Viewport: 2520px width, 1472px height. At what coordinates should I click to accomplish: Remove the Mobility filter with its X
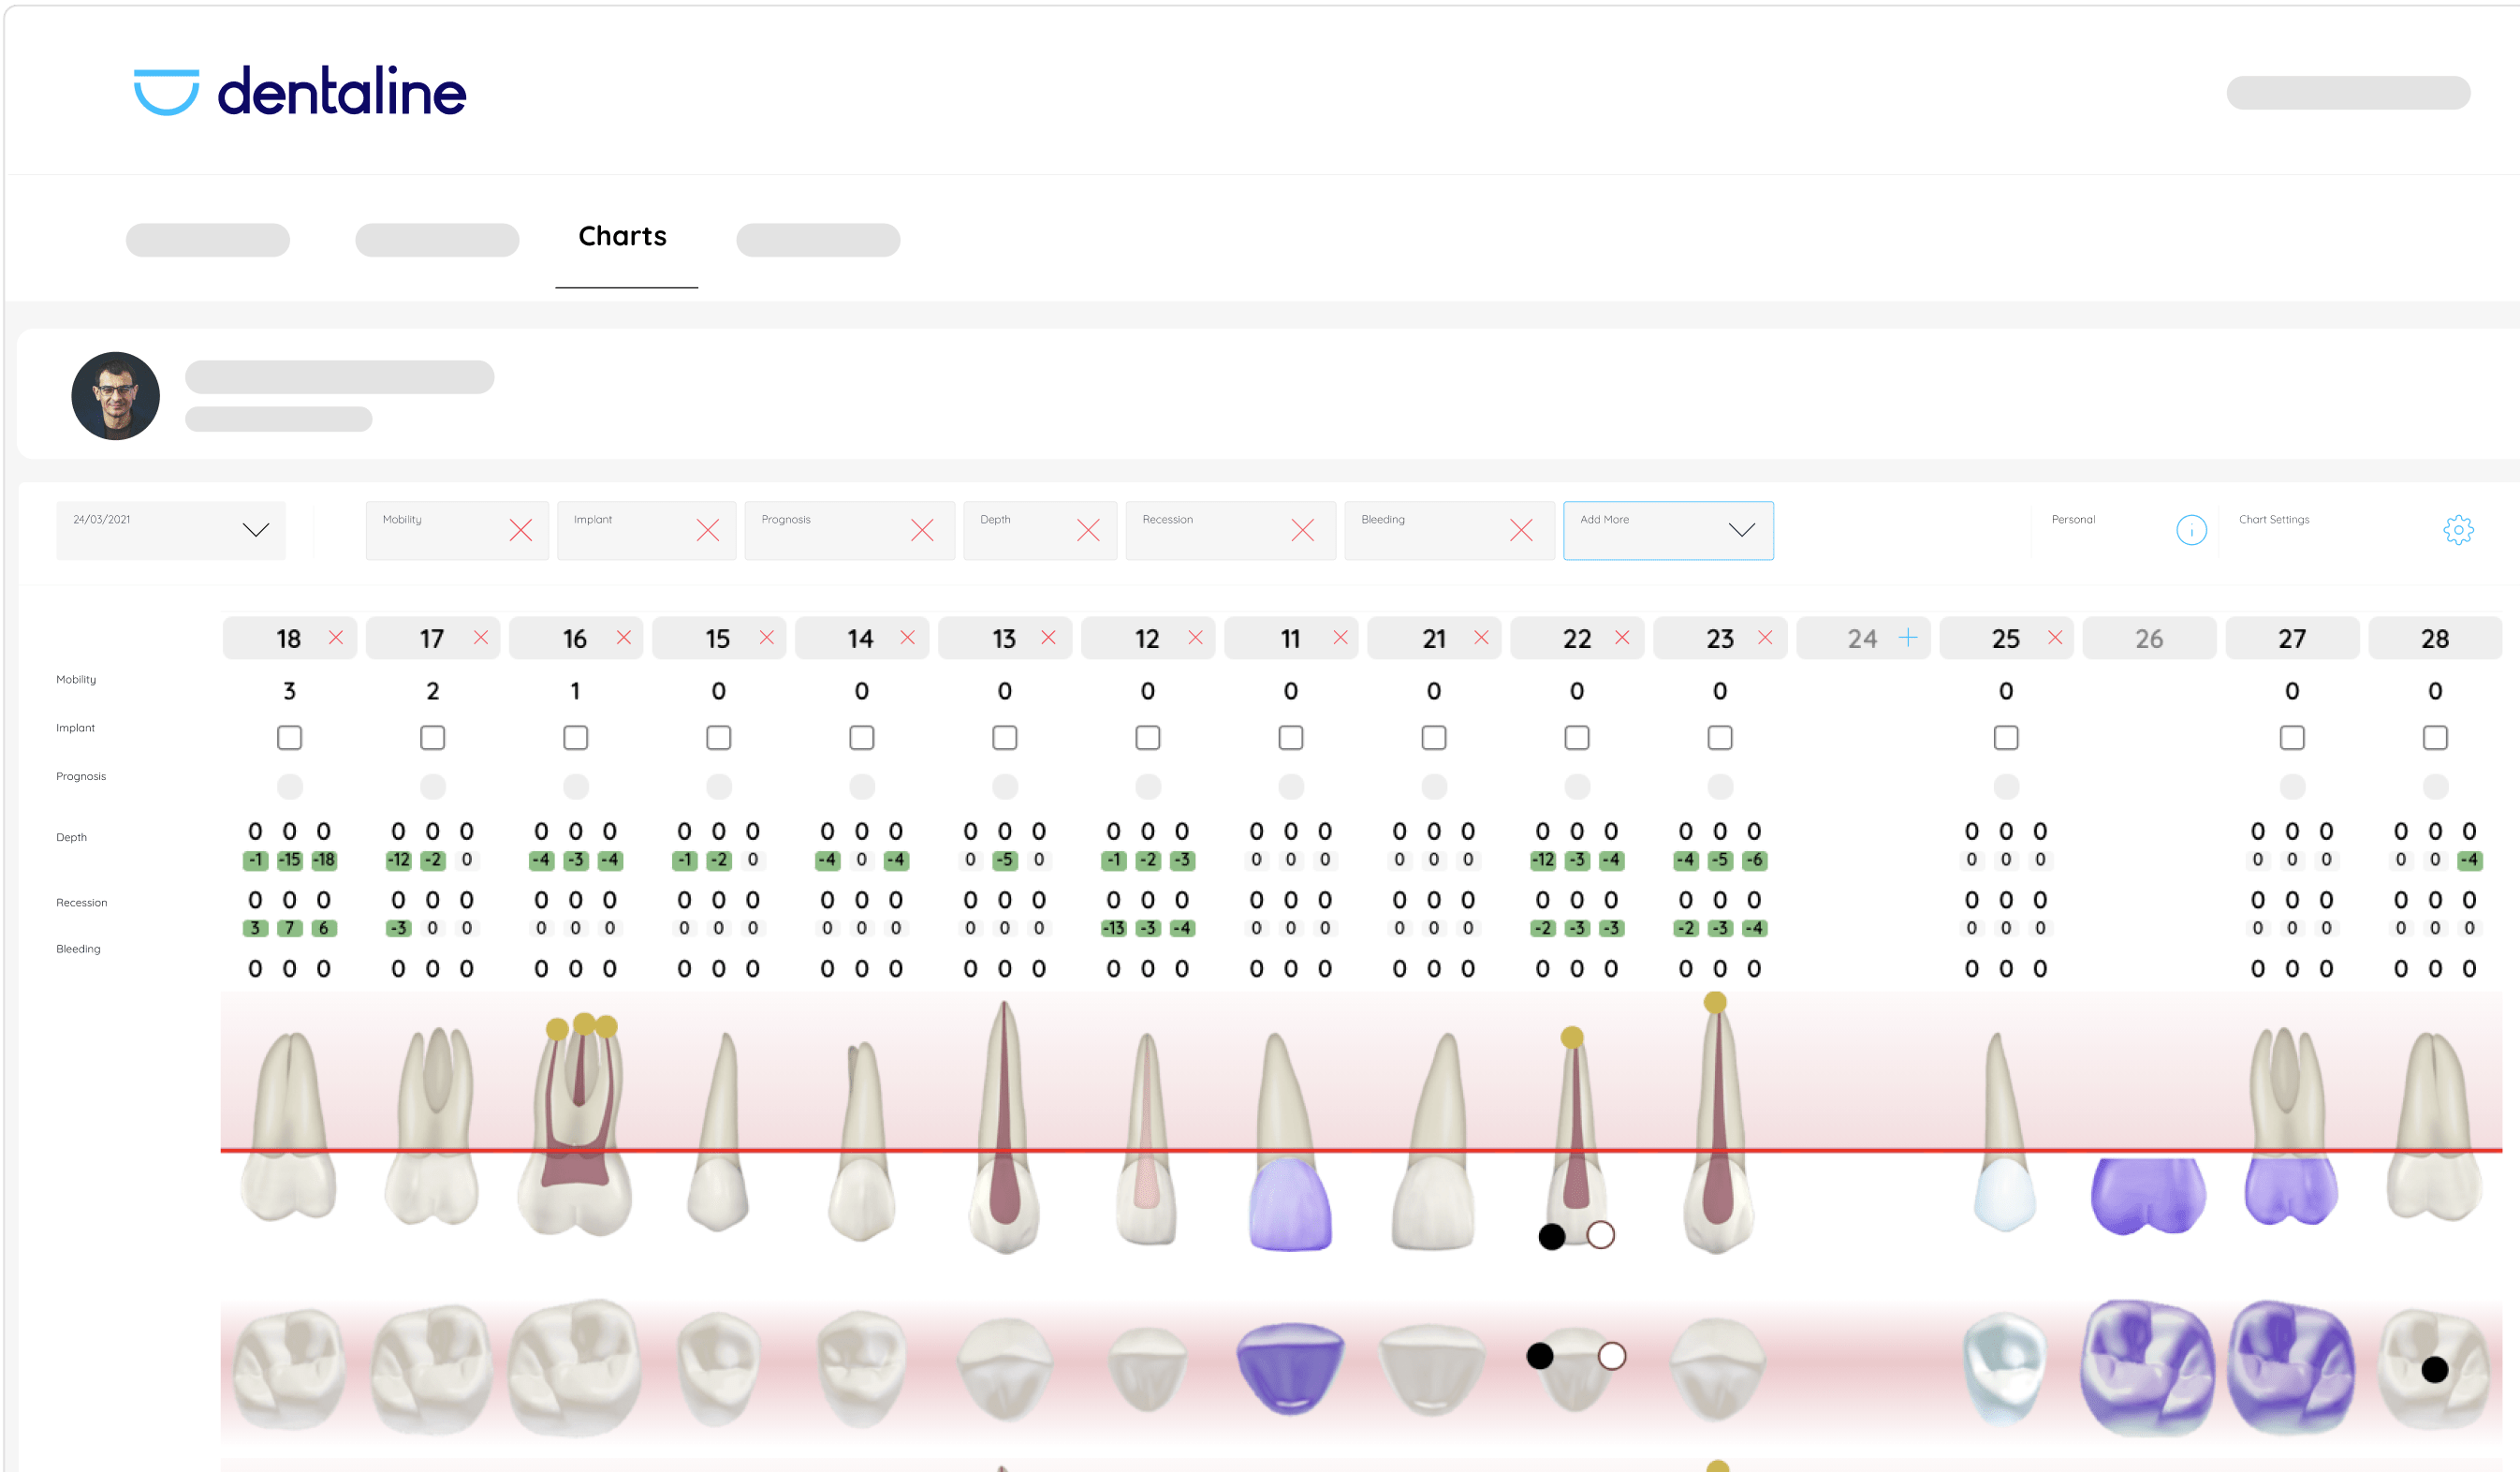point(520,530)
